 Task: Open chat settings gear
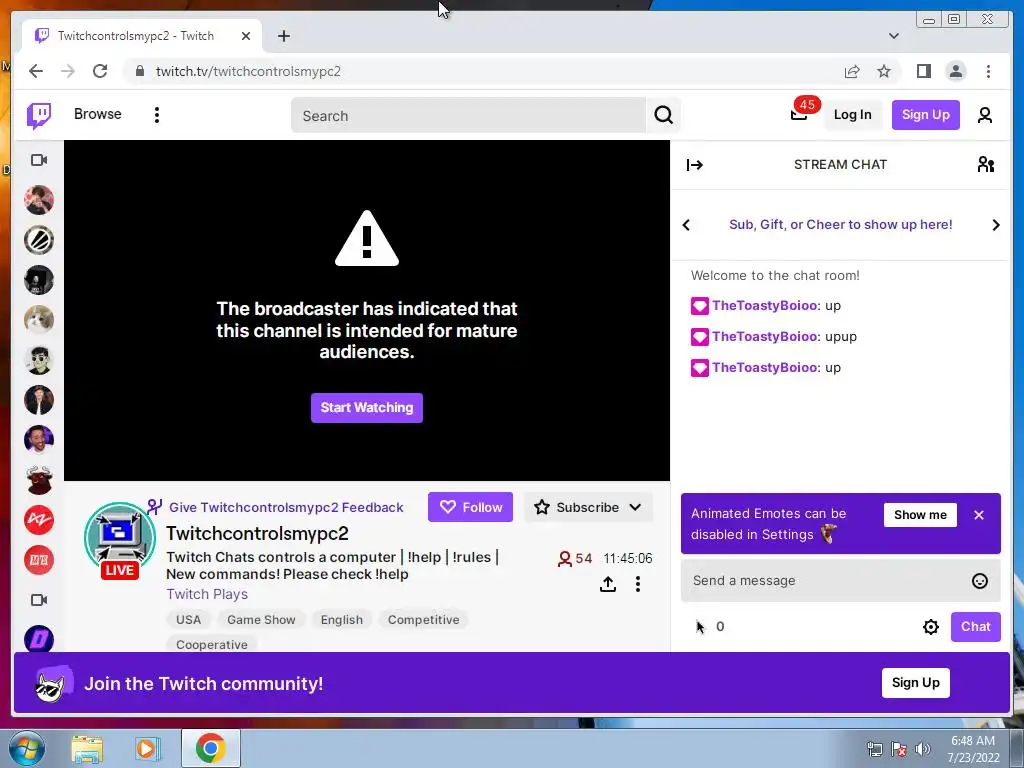coord(931,627)
